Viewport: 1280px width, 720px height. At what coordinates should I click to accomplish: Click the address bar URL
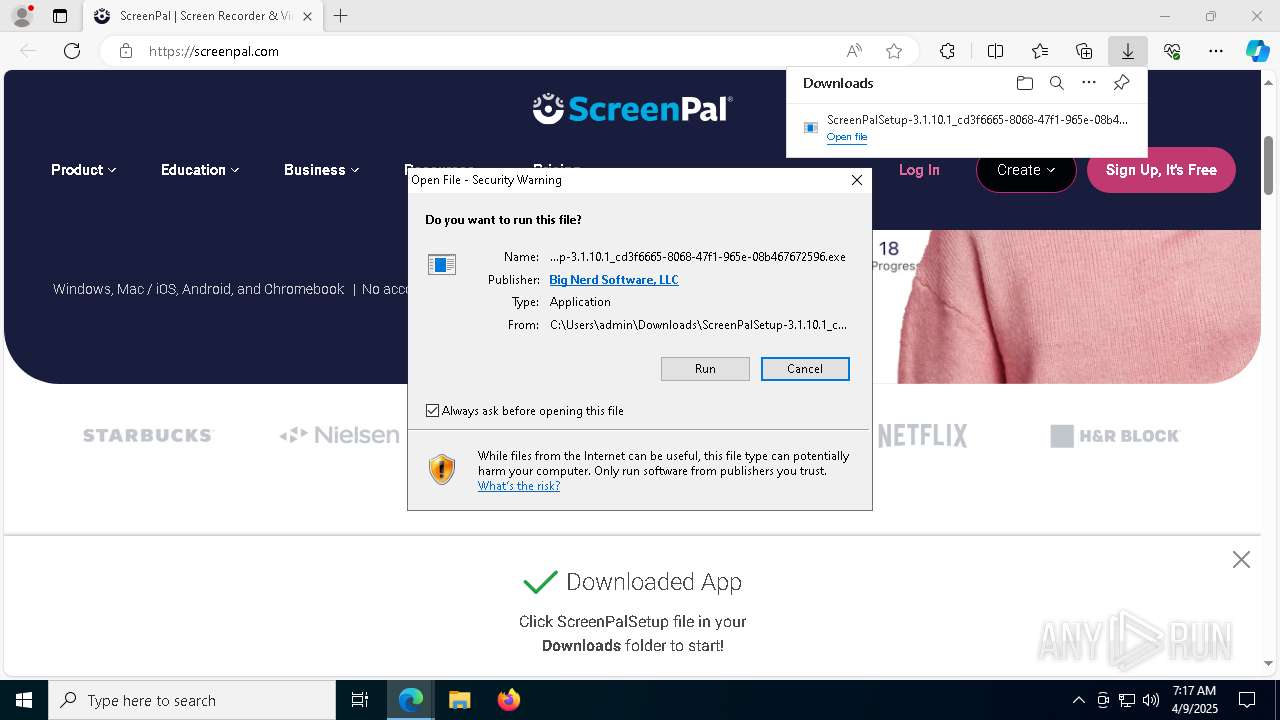coord(214,51)
